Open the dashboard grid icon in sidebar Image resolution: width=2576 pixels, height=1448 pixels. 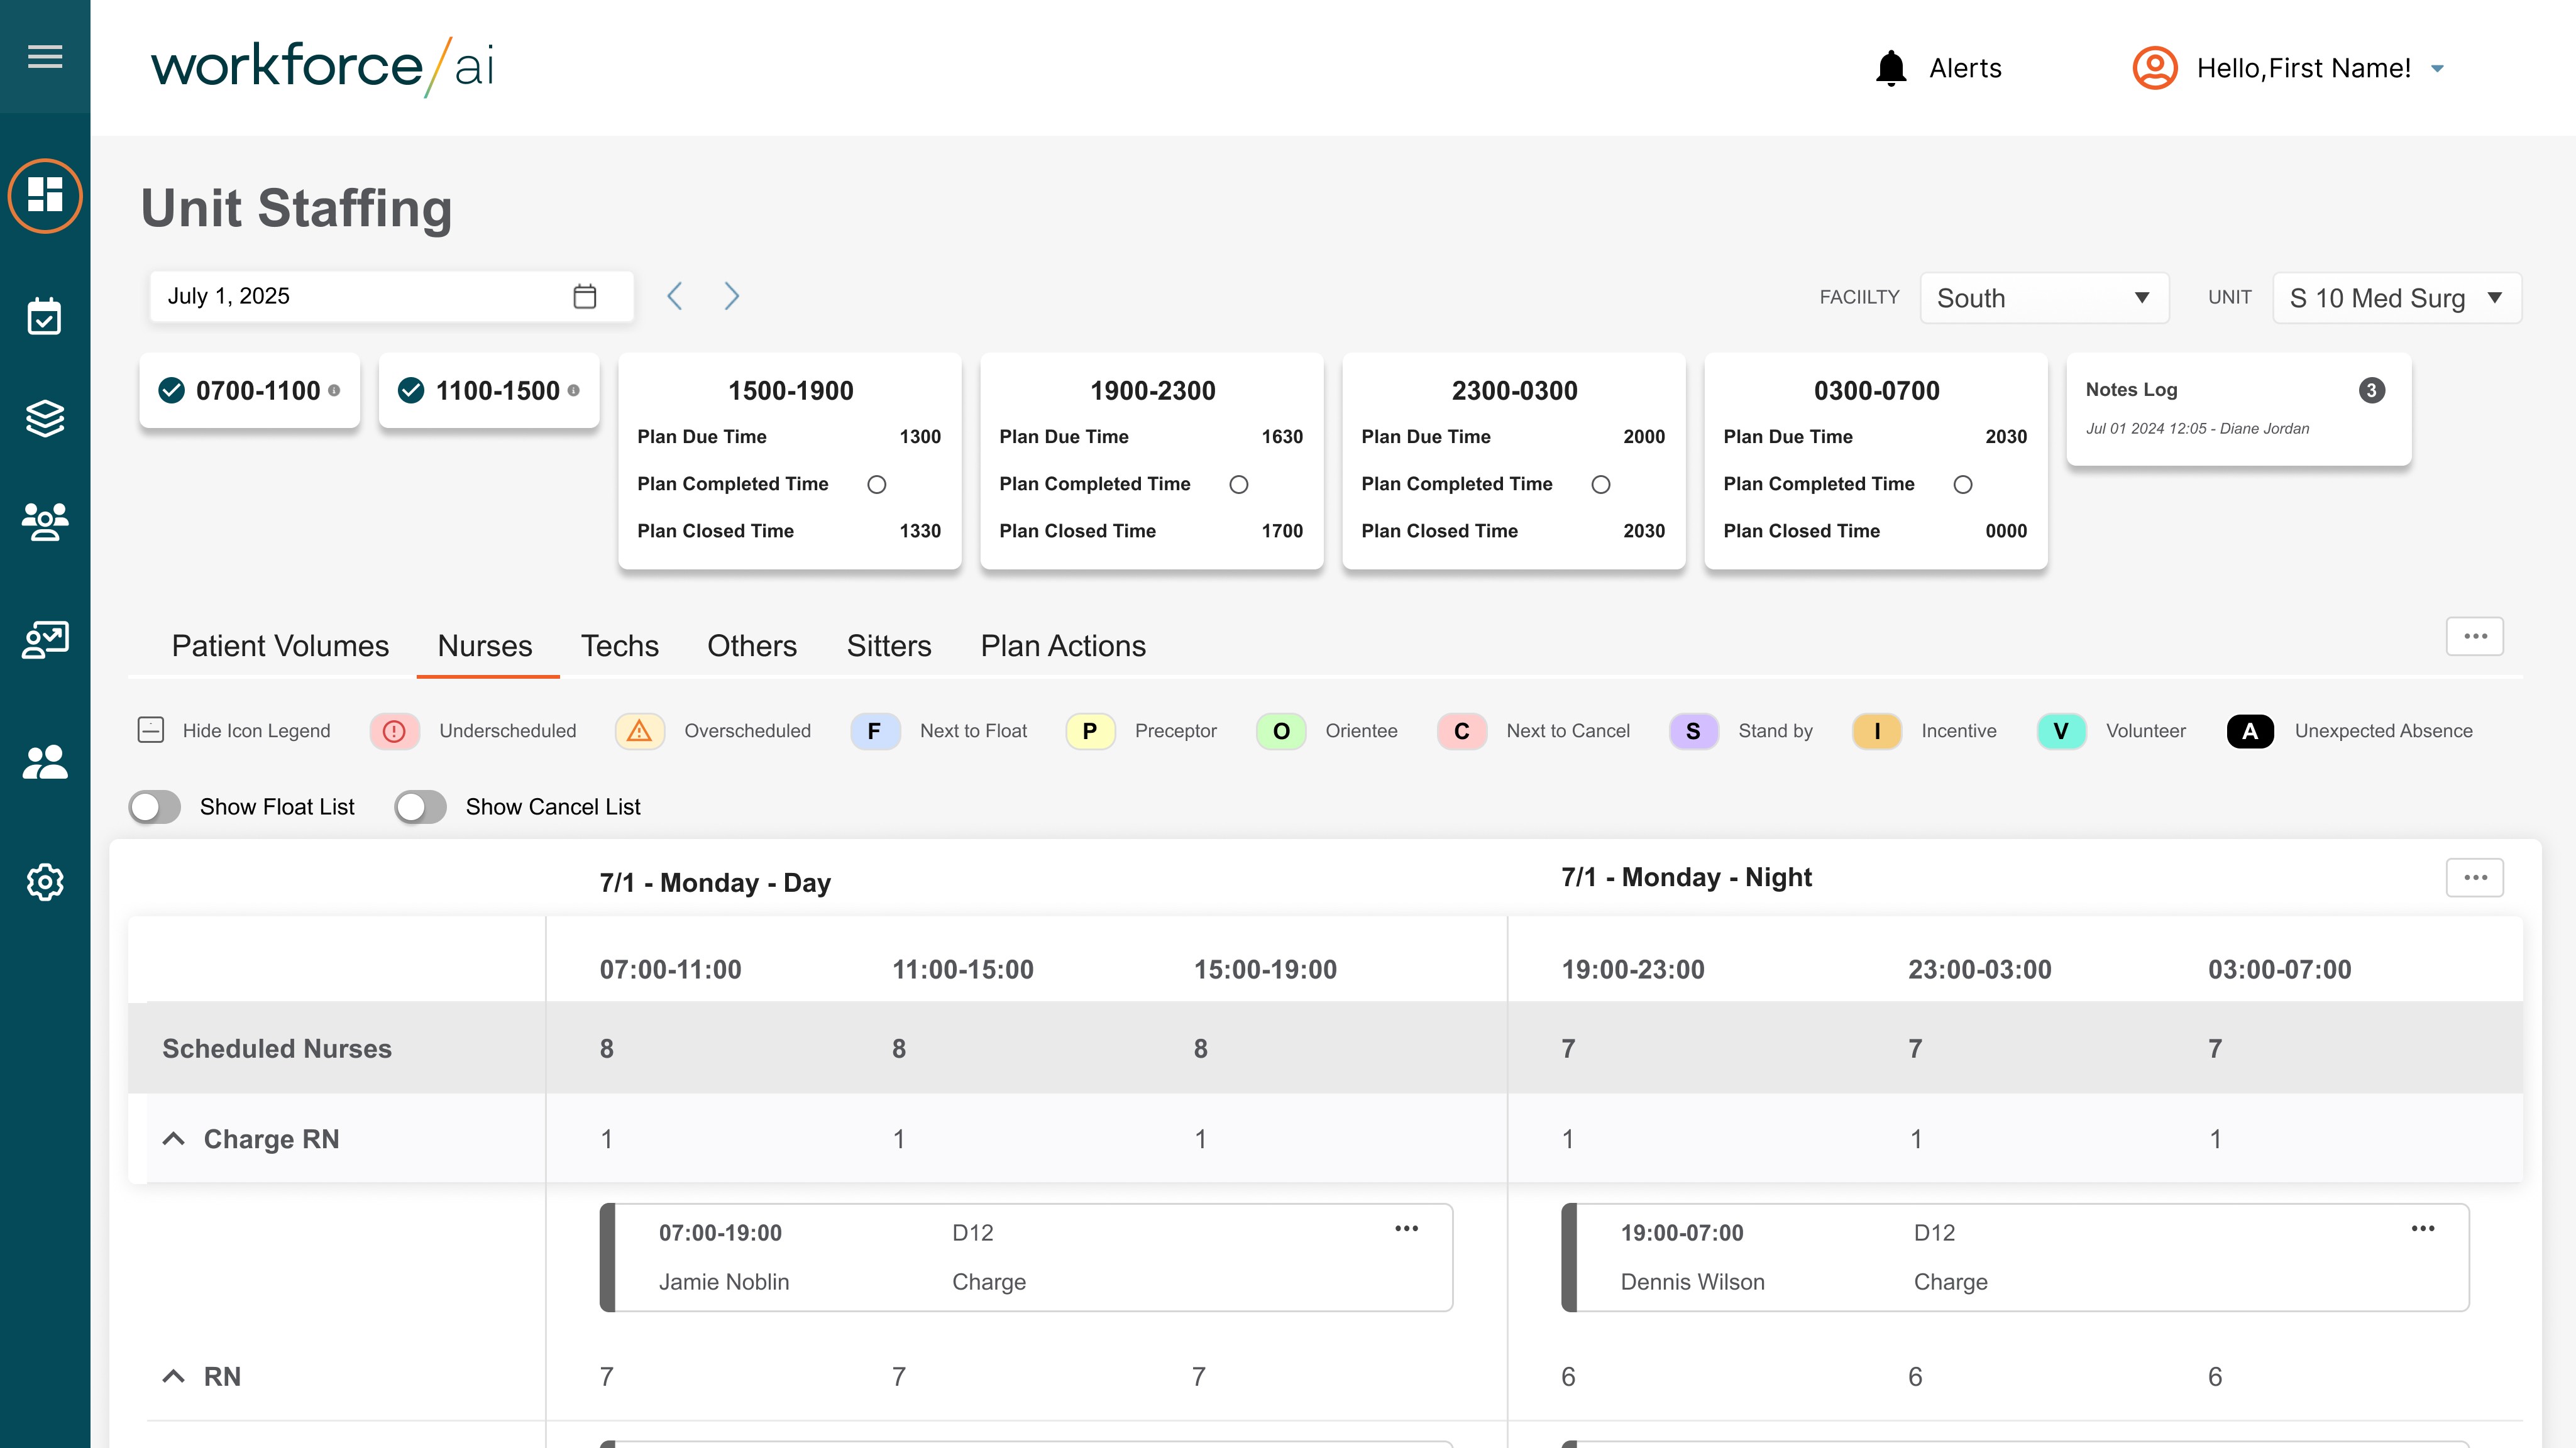[x=45, y=195]
